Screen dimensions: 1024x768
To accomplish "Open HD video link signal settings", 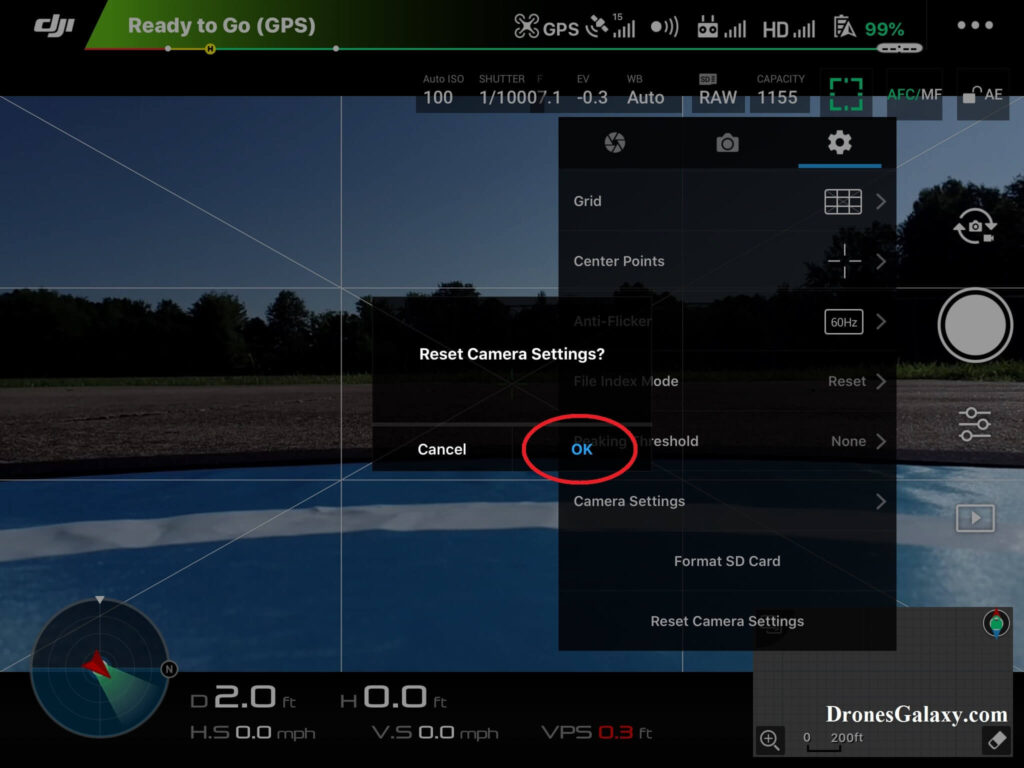I will click(788, 29).
